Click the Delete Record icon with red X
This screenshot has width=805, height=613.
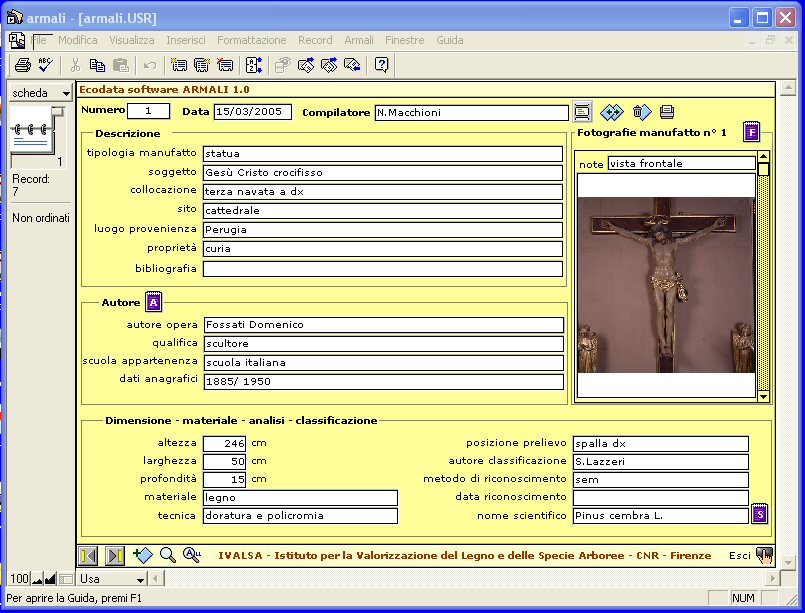pos(225,65)
